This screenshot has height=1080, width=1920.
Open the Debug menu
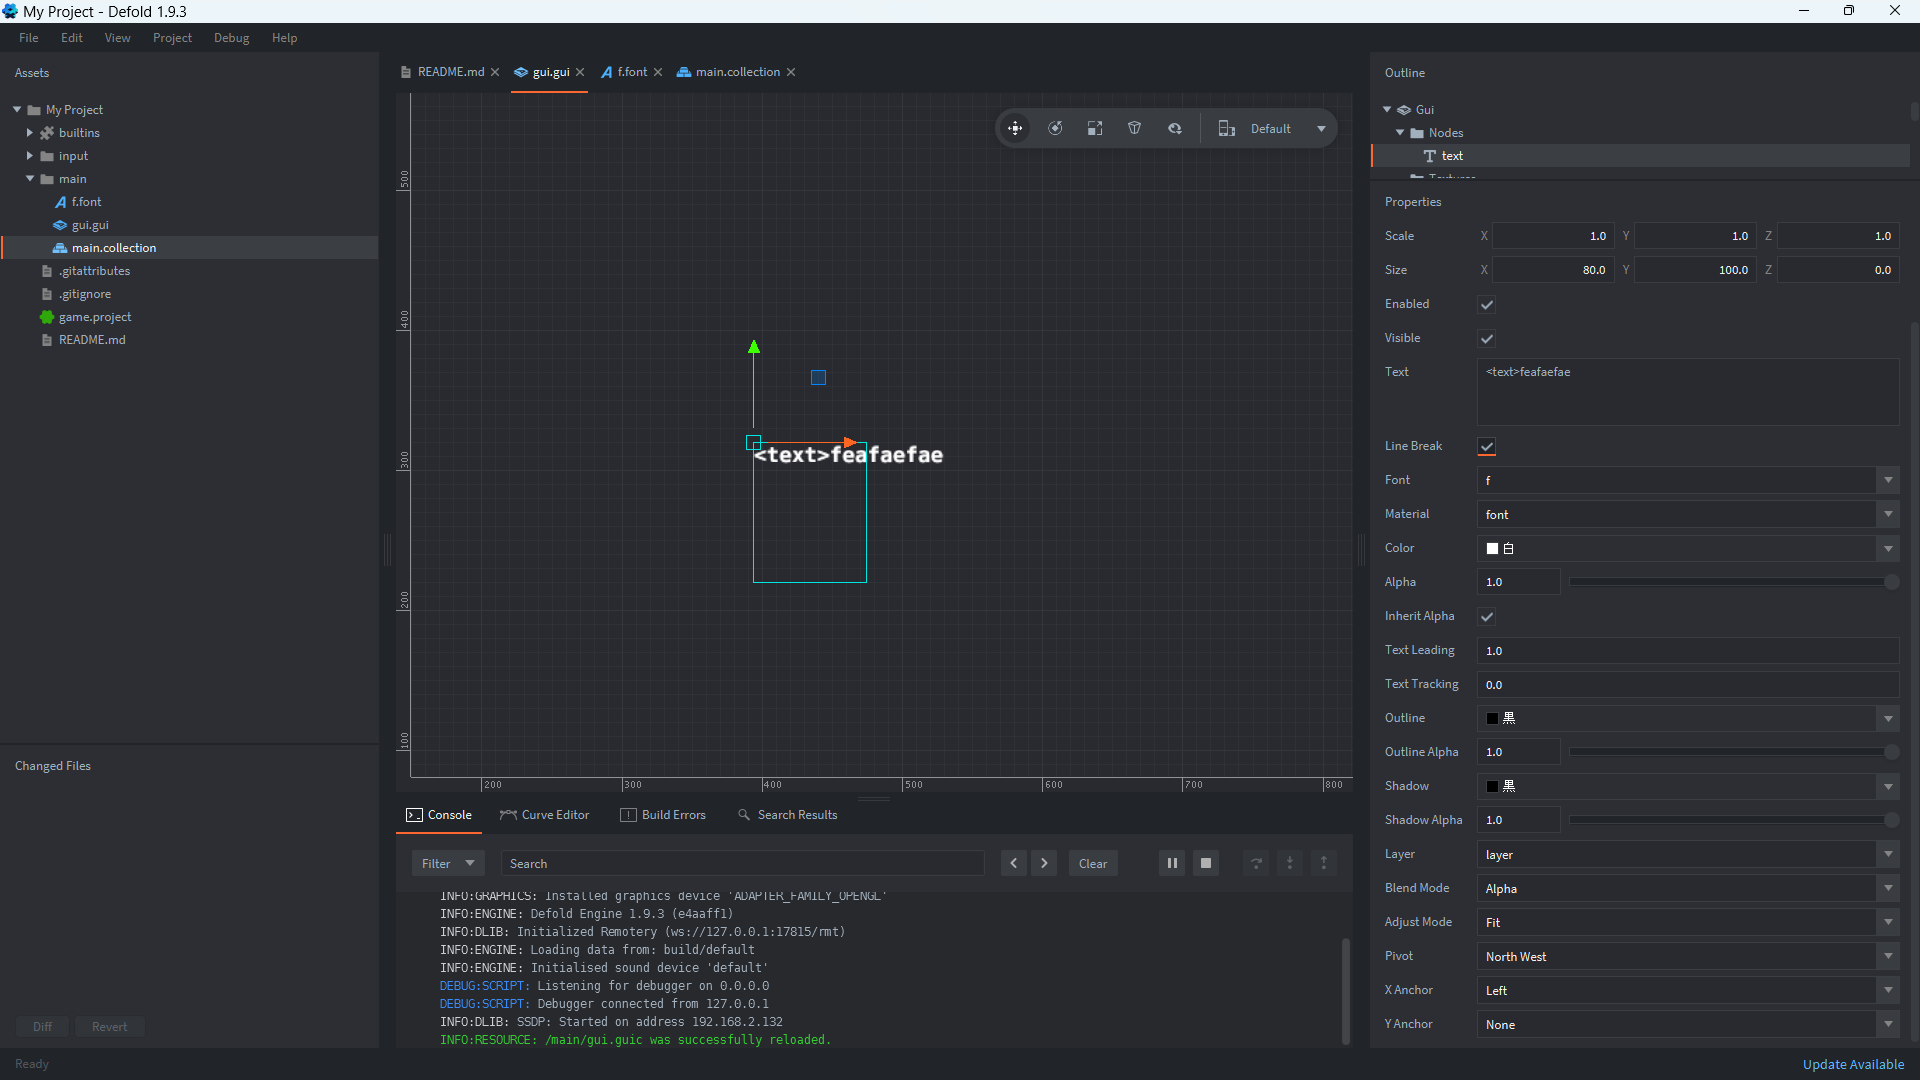tap(231, 37)
